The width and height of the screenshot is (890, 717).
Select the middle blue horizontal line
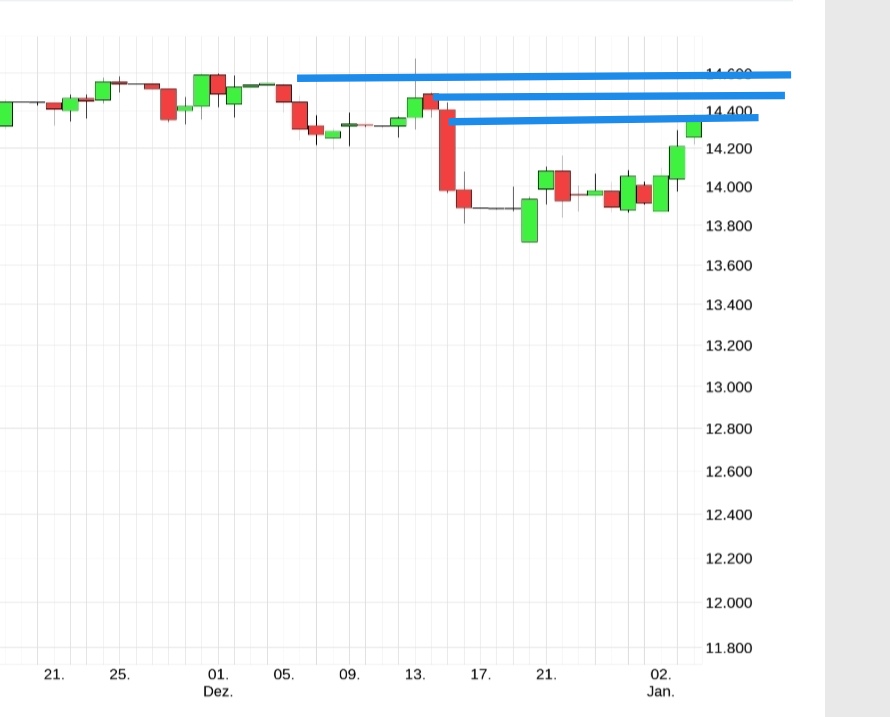(x=610, y=96)
